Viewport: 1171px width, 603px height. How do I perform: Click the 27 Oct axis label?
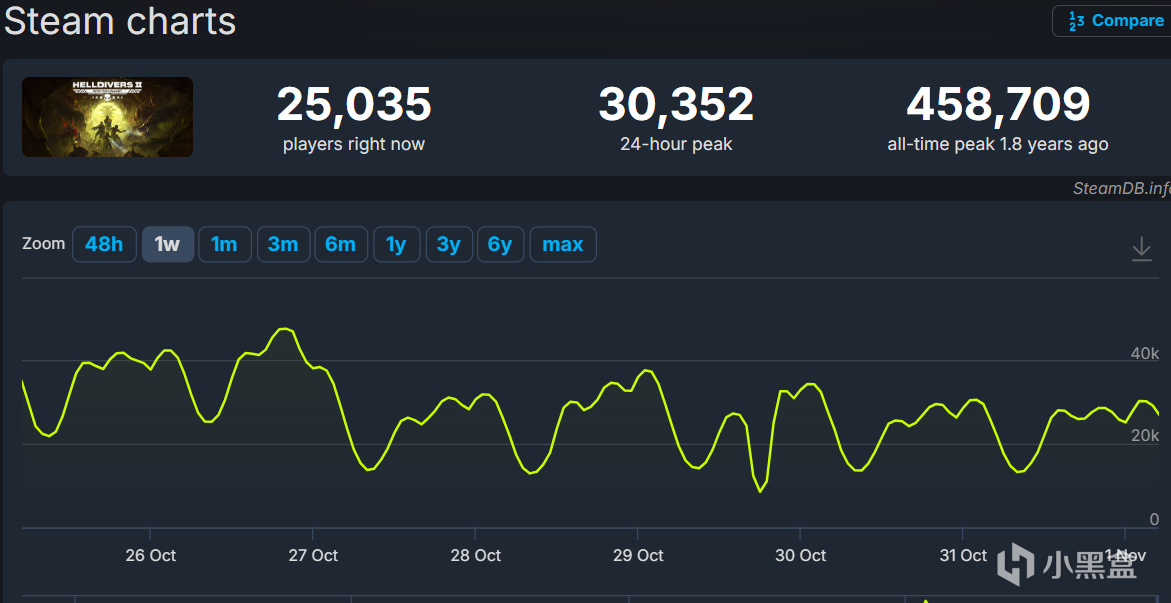tap(313, 555)
